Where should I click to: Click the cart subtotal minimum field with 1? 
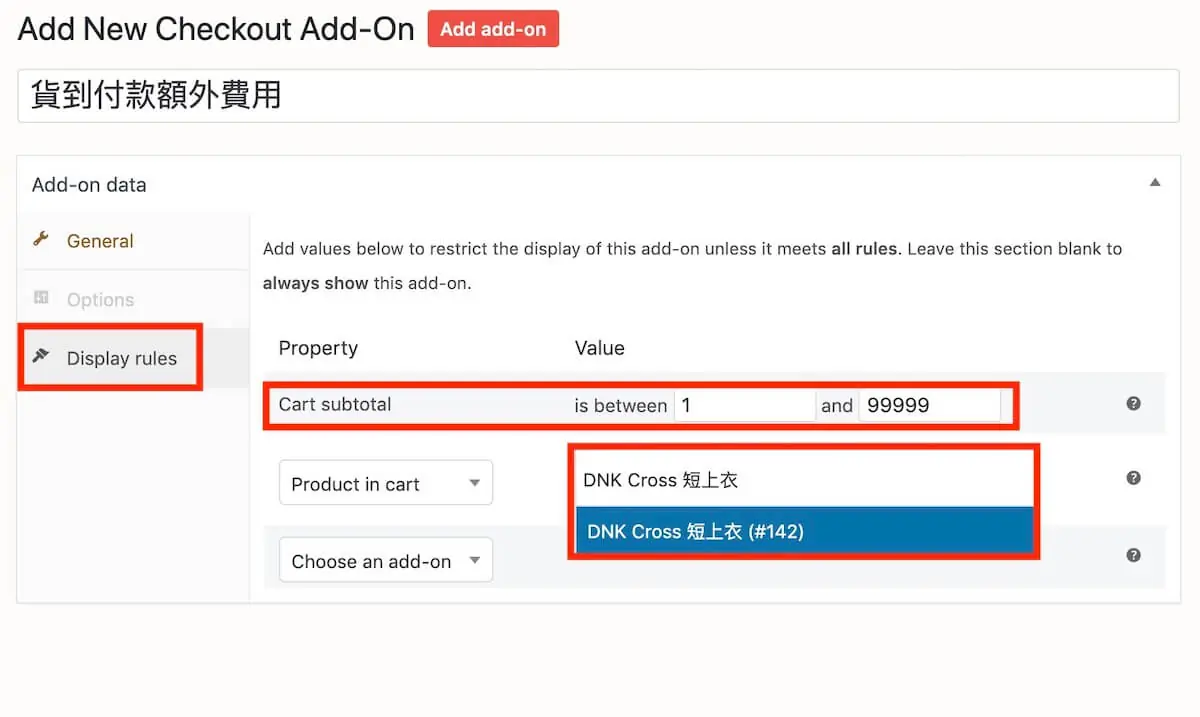[744, 405]
